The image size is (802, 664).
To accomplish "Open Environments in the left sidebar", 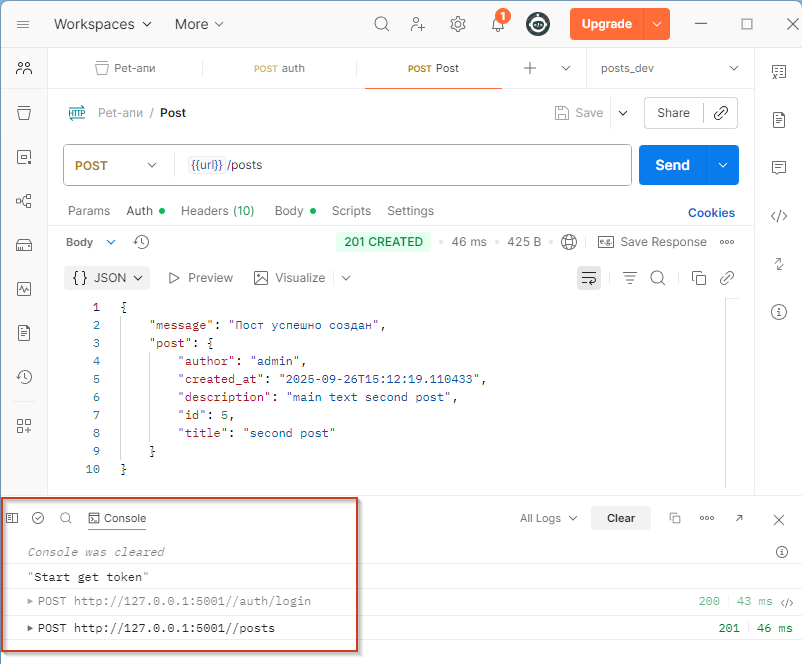I will coord(24,157).
